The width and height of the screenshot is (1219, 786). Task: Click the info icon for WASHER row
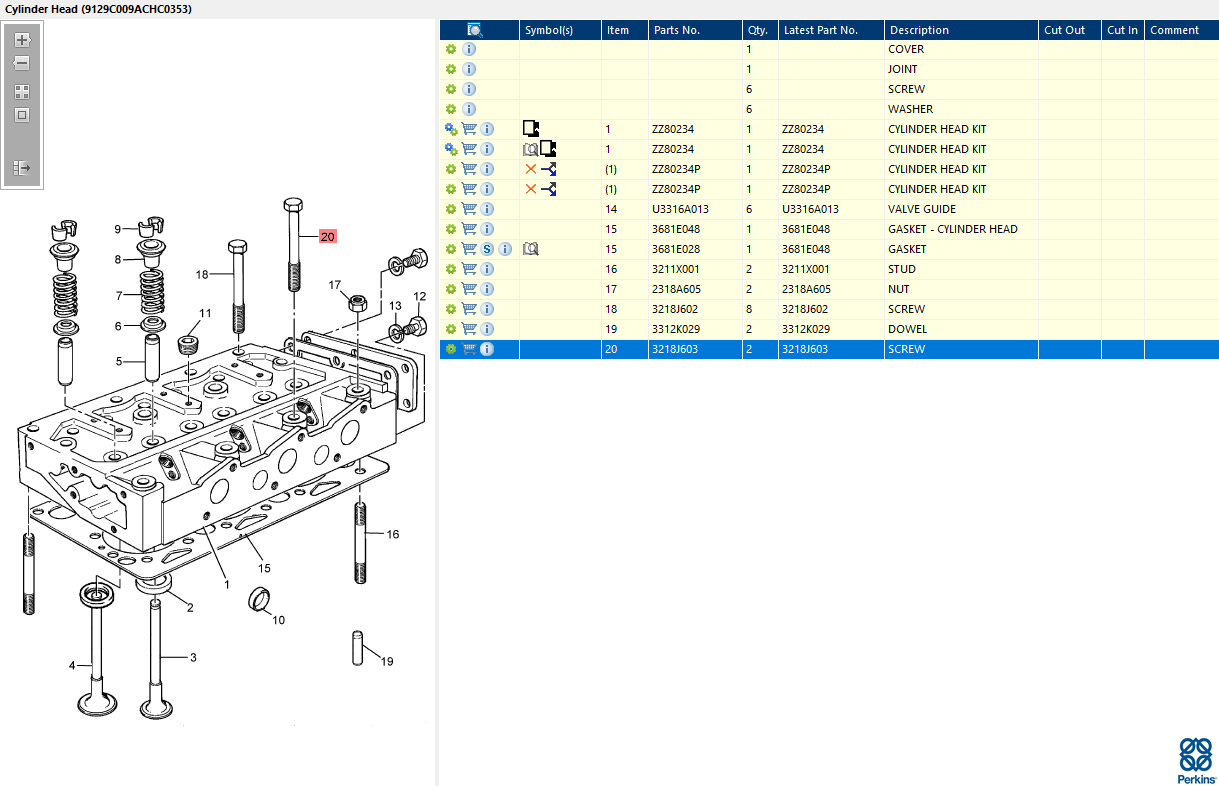pos(469,109)
